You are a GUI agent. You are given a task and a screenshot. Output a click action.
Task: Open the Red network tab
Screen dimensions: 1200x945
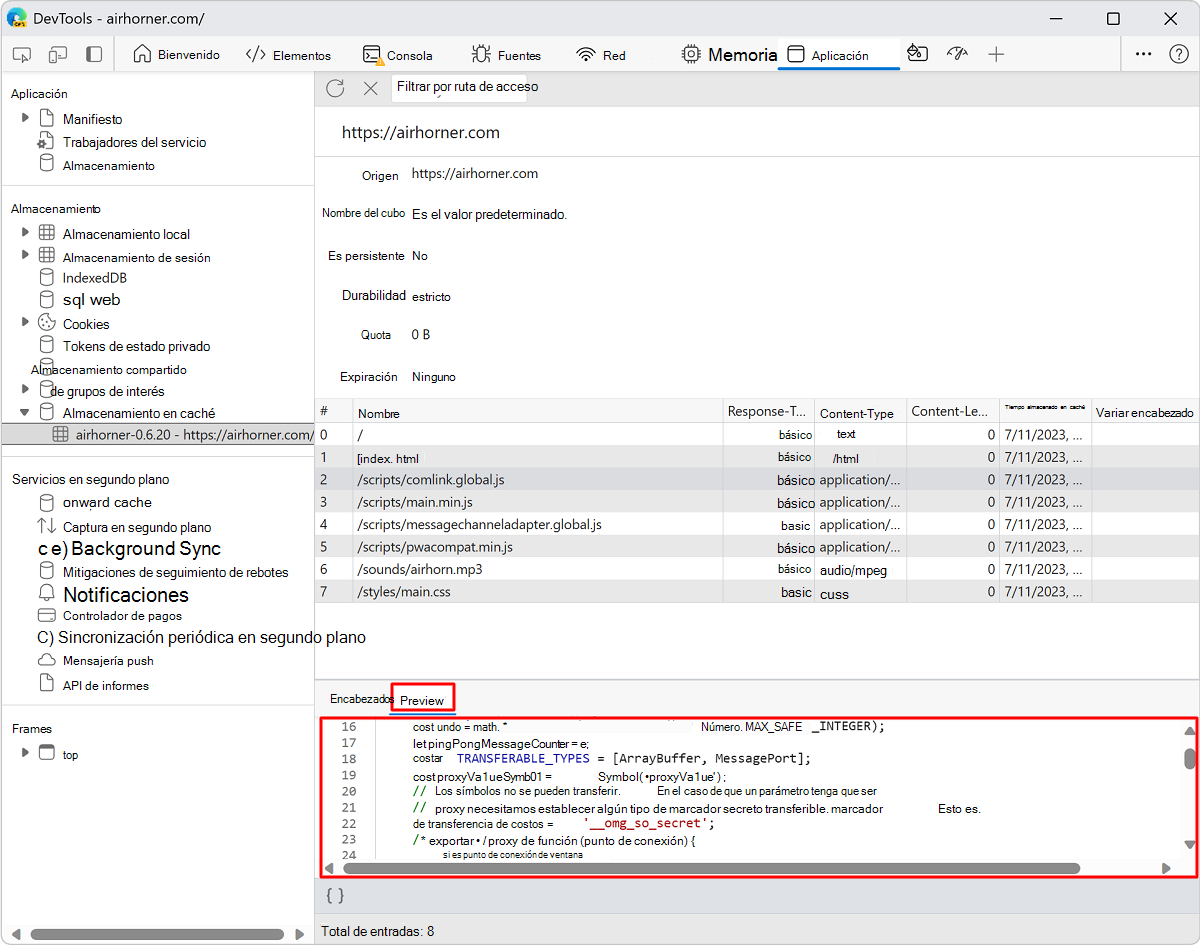pyautogui.click(x=601, y=55)
